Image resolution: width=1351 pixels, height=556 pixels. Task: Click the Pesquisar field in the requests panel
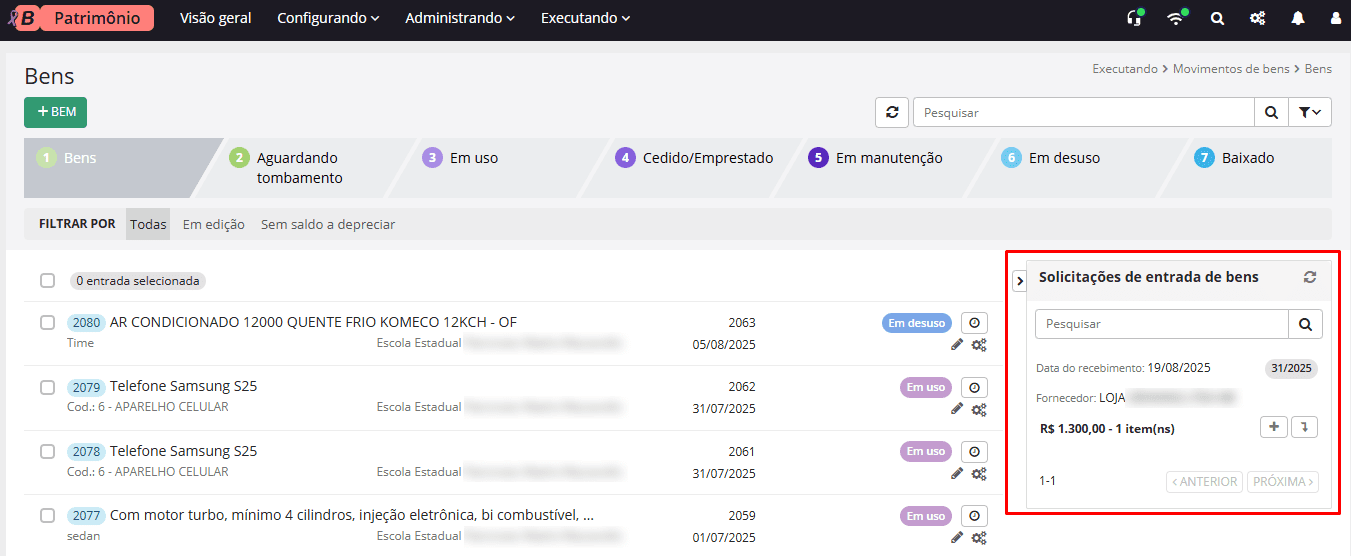coord(1161,324)
